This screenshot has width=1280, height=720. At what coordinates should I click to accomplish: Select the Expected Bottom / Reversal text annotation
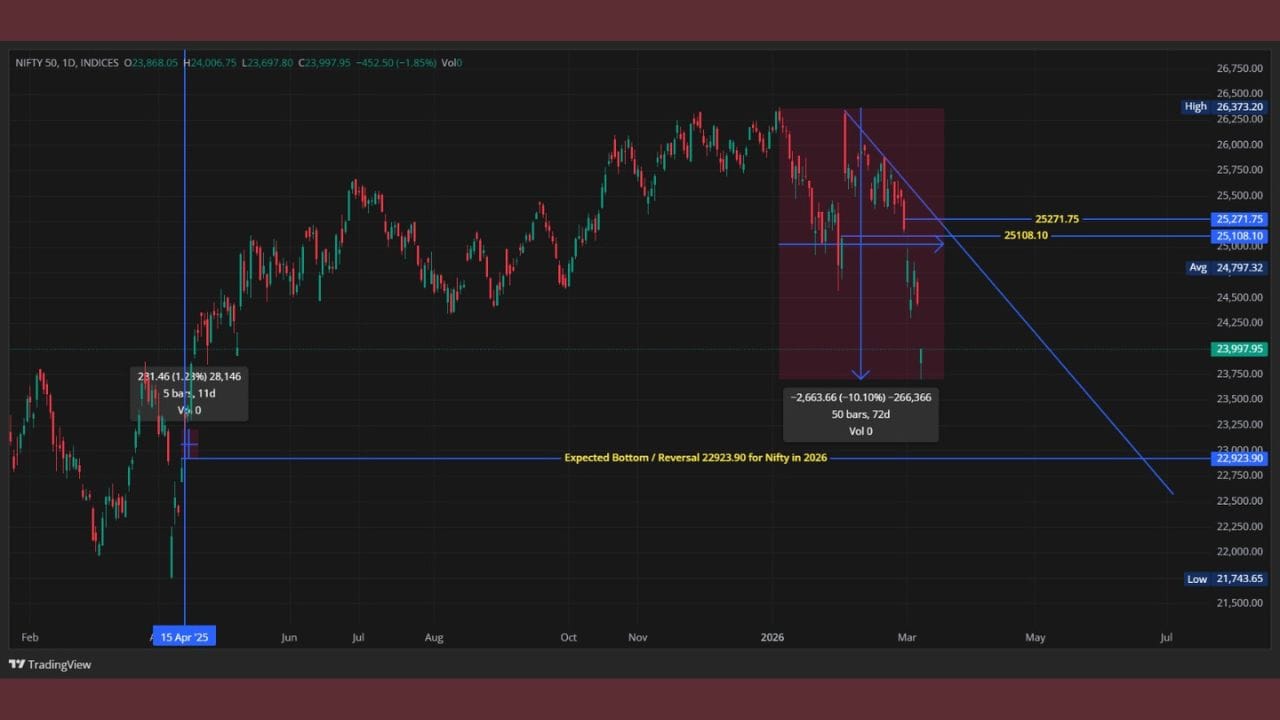click(x=695, y=458)
